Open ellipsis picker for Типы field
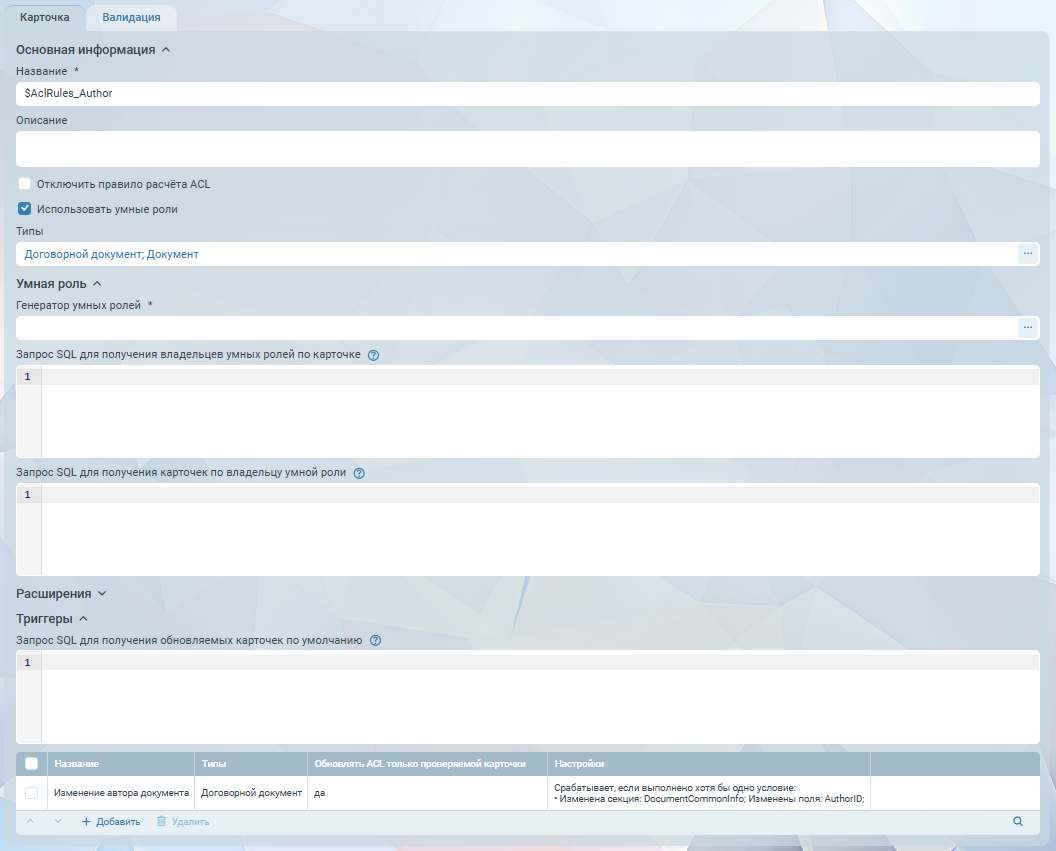 pos(1027,254)
